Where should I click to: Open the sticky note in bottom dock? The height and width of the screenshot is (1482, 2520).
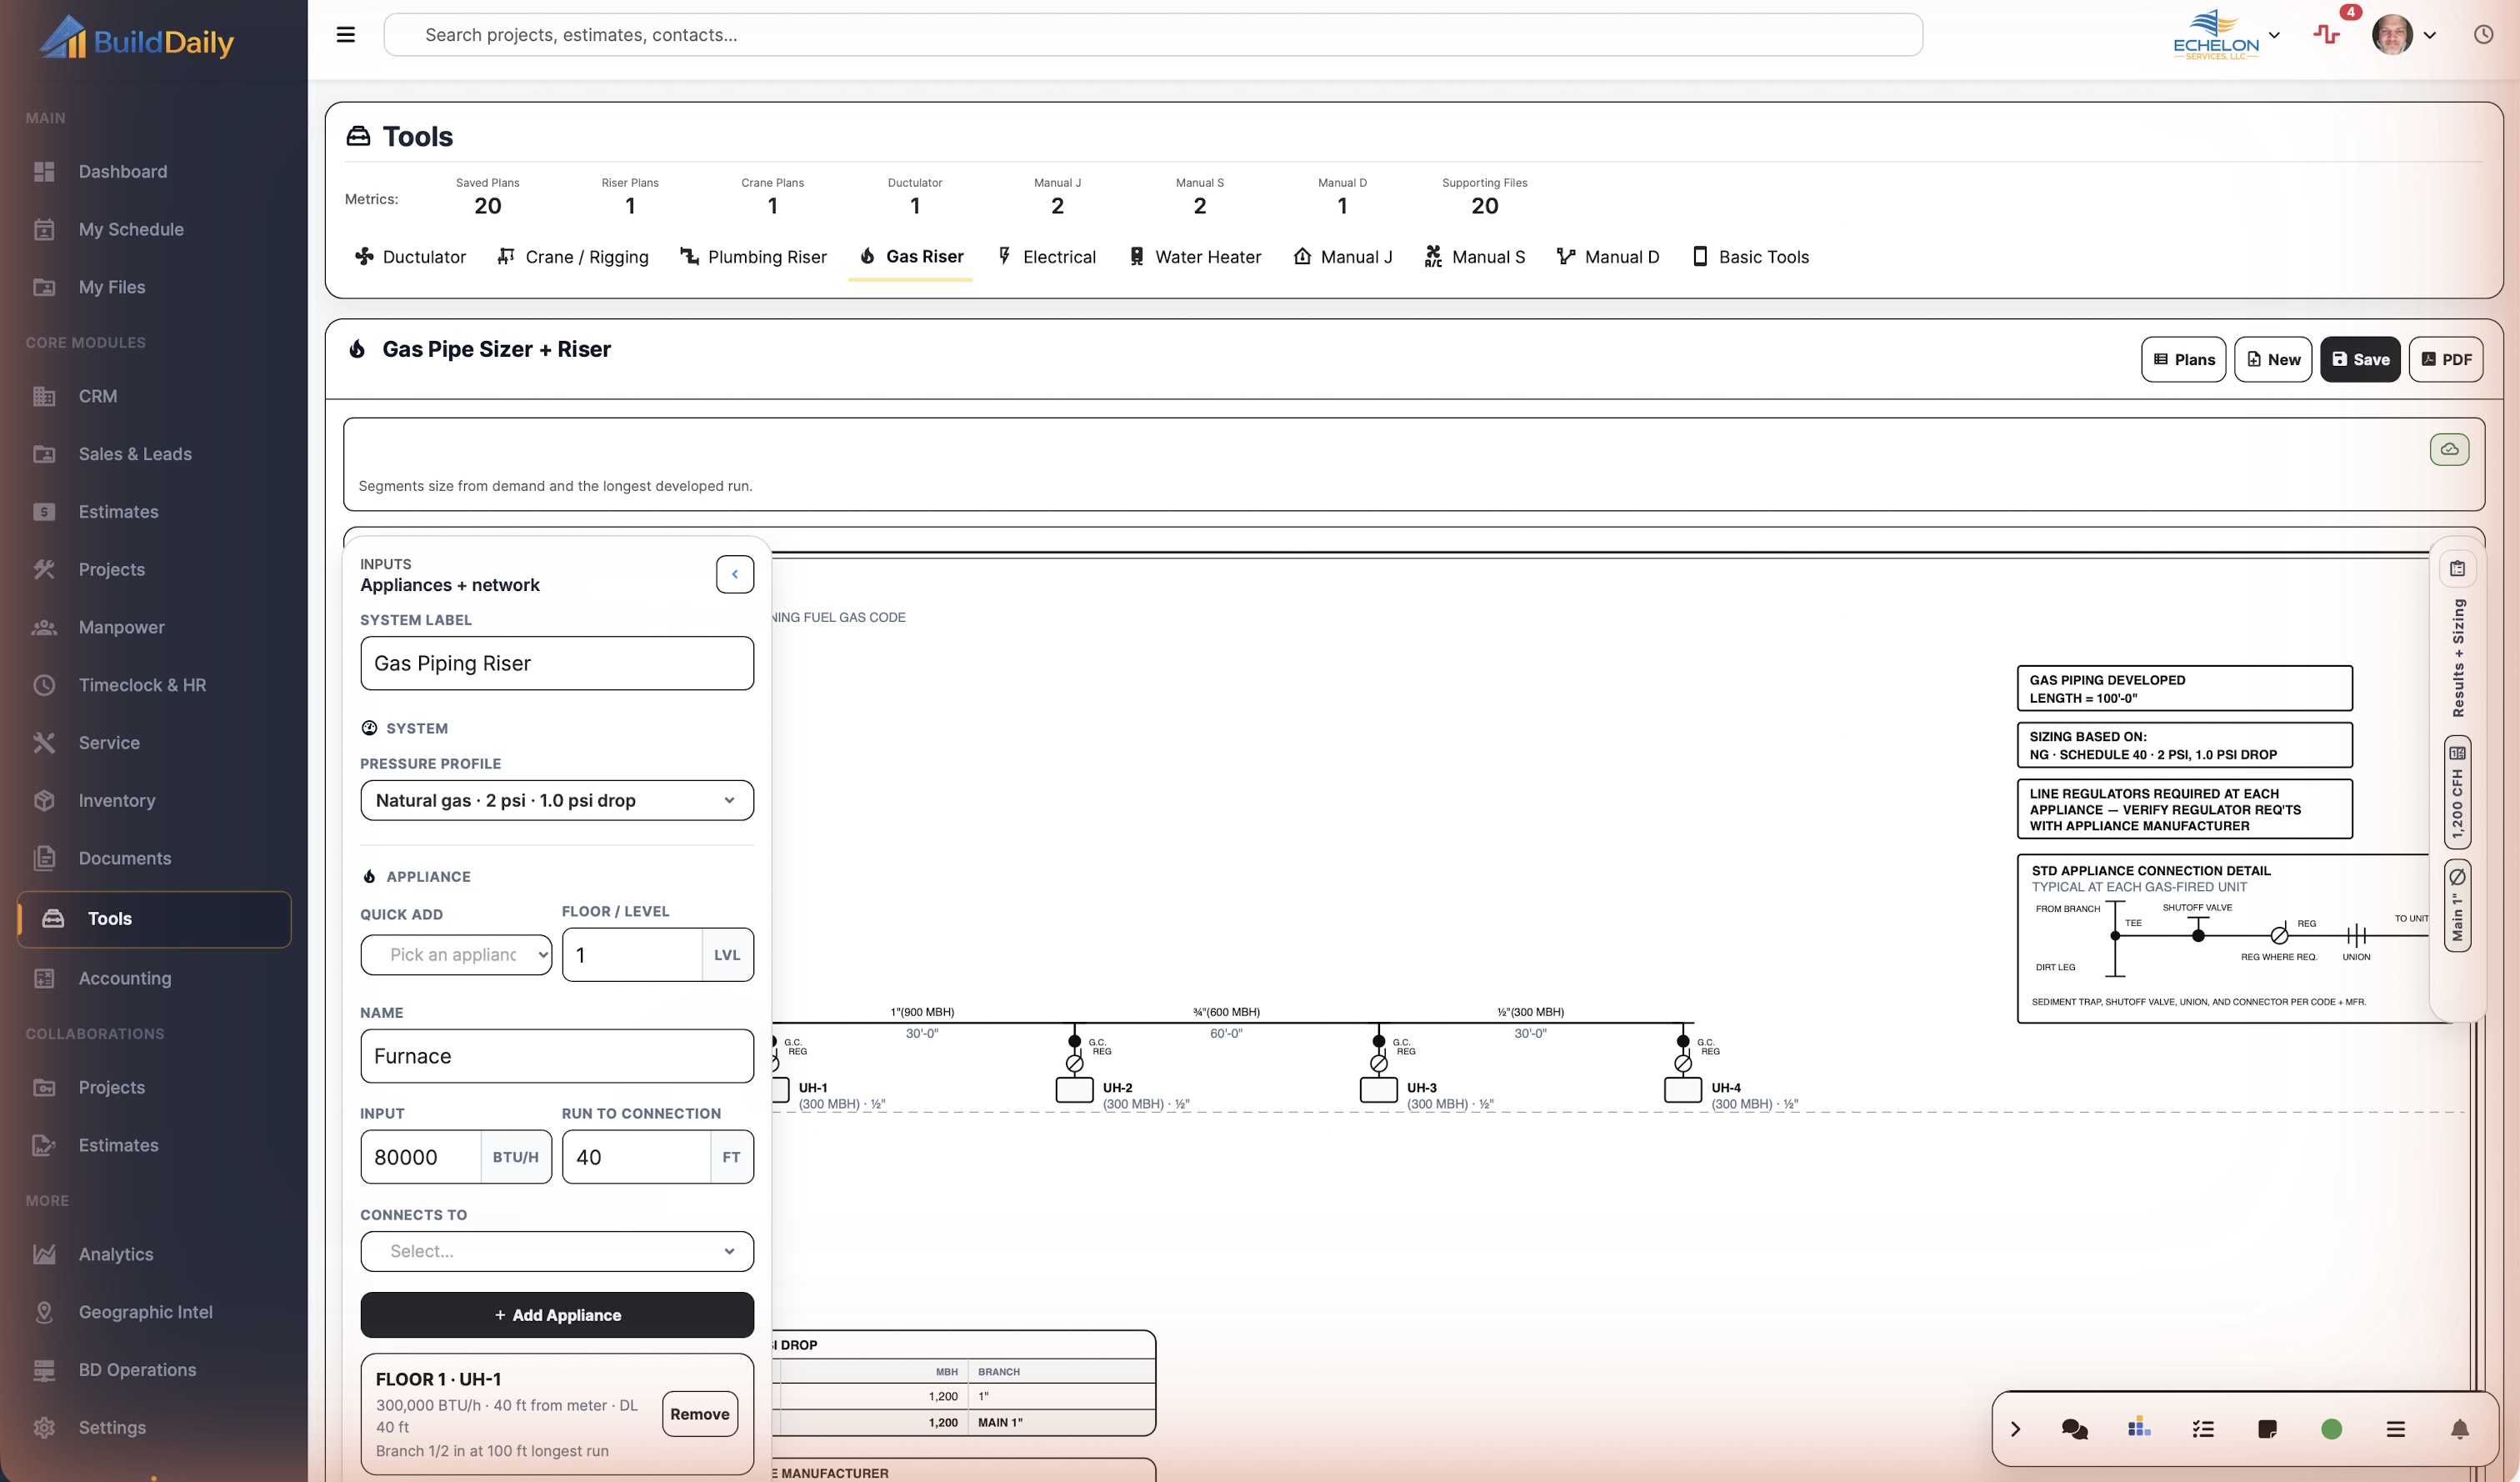(x=2268, y=1429)
